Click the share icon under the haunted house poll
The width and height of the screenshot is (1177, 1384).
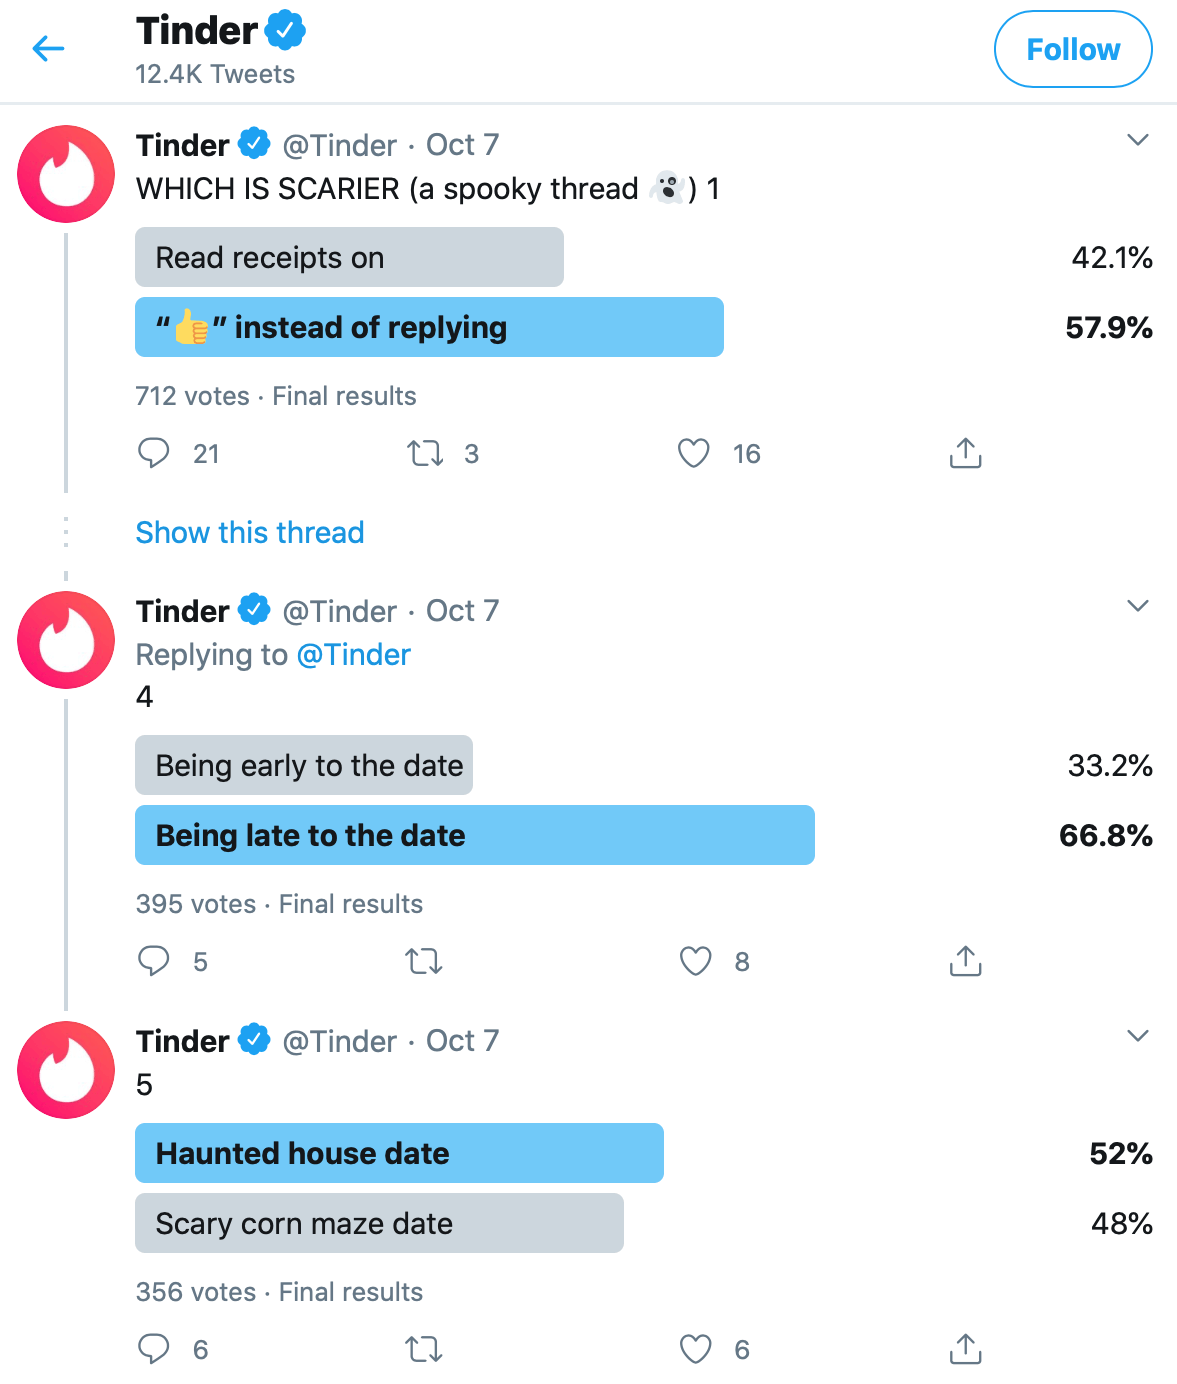[963, 1348]
